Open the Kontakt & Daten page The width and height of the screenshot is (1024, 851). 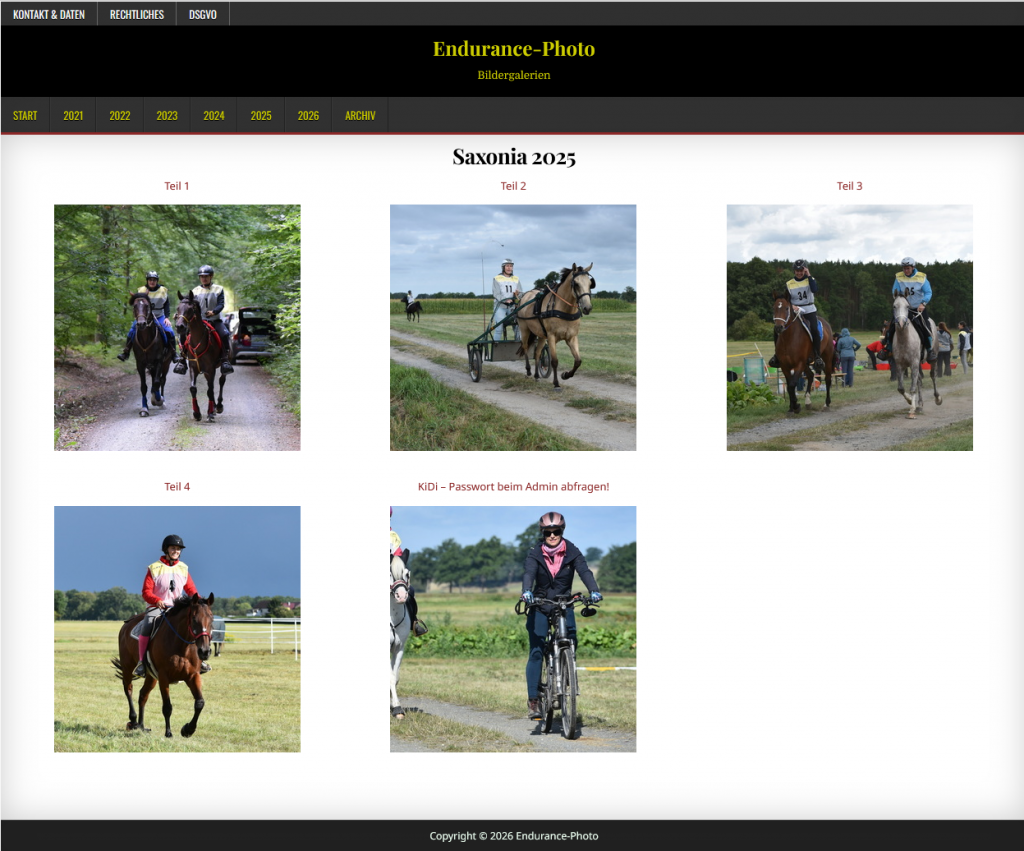49,14
